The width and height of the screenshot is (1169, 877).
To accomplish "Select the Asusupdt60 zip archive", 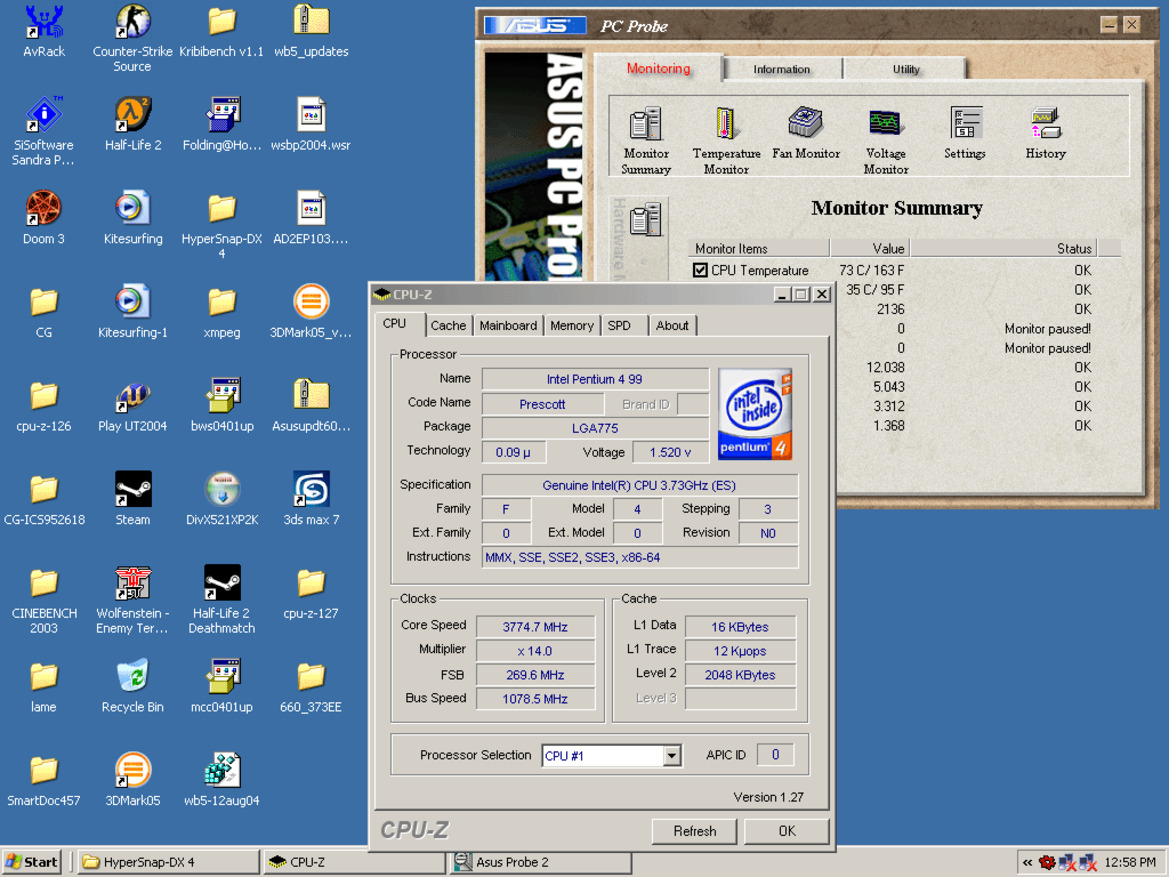I will point(311,405).
